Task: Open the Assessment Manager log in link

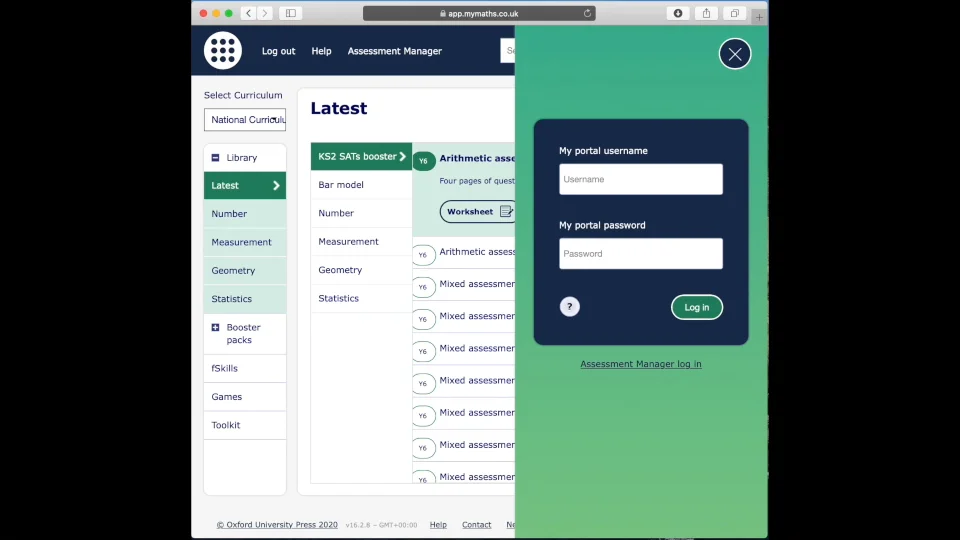Action: (x=641, y=364)
